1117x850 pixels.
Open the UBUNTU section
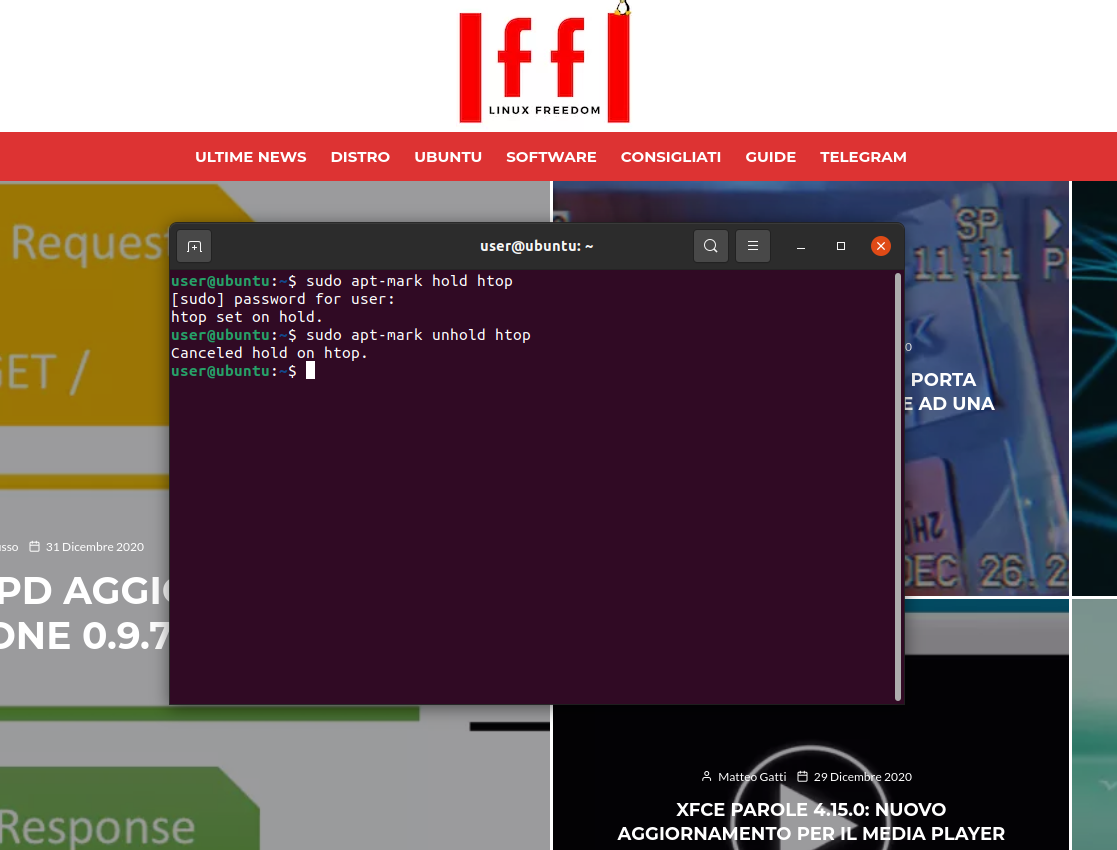click(448, 156)
